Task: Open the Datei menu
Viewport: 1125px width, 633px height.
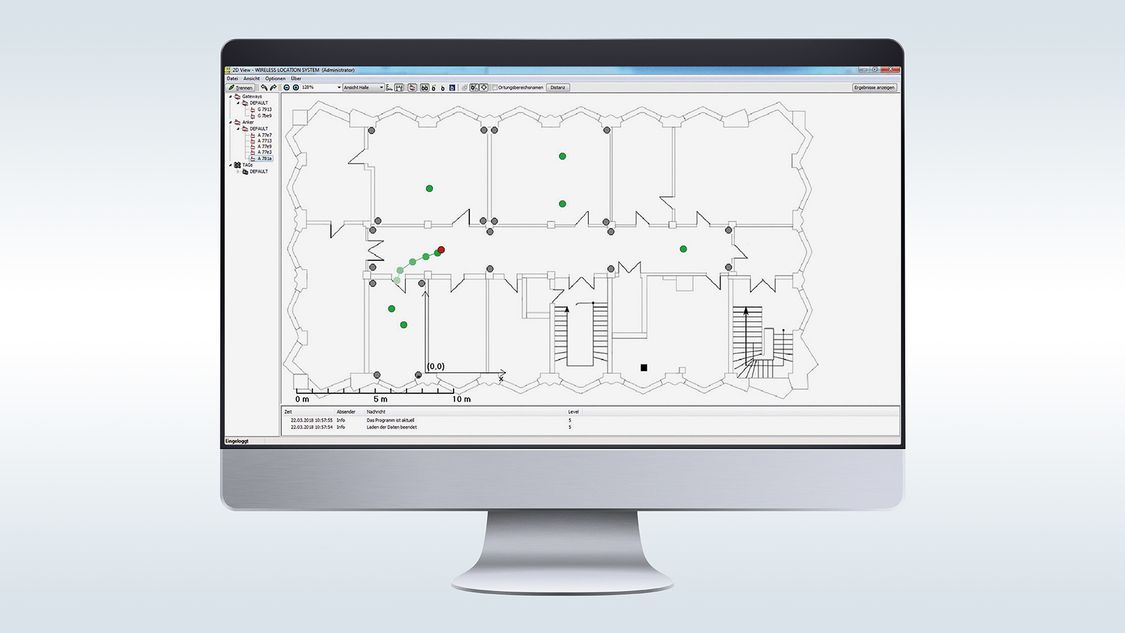Action: pos(232,78)
